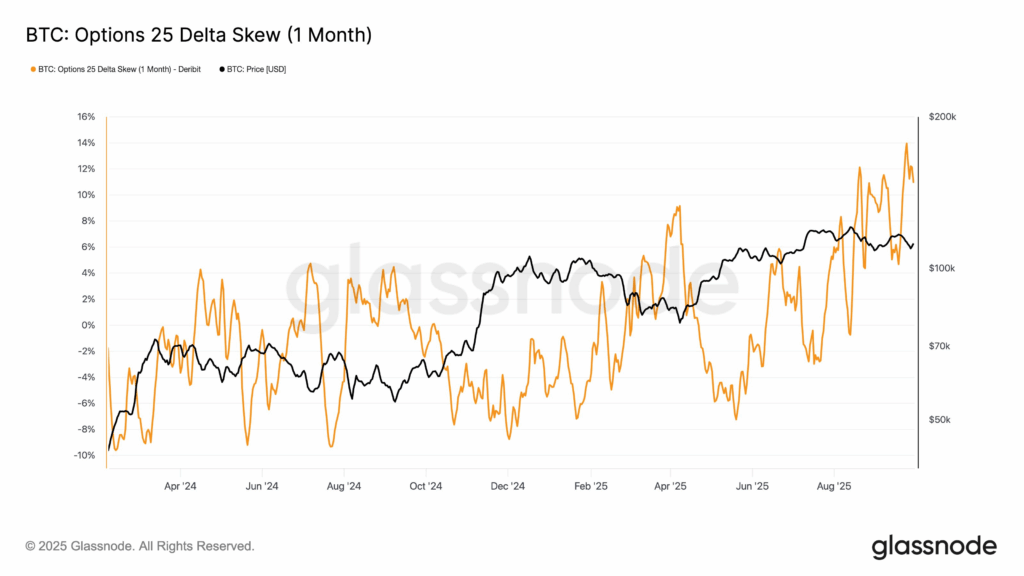Click the orange legend dot for Delta Skew

[32, 69]
